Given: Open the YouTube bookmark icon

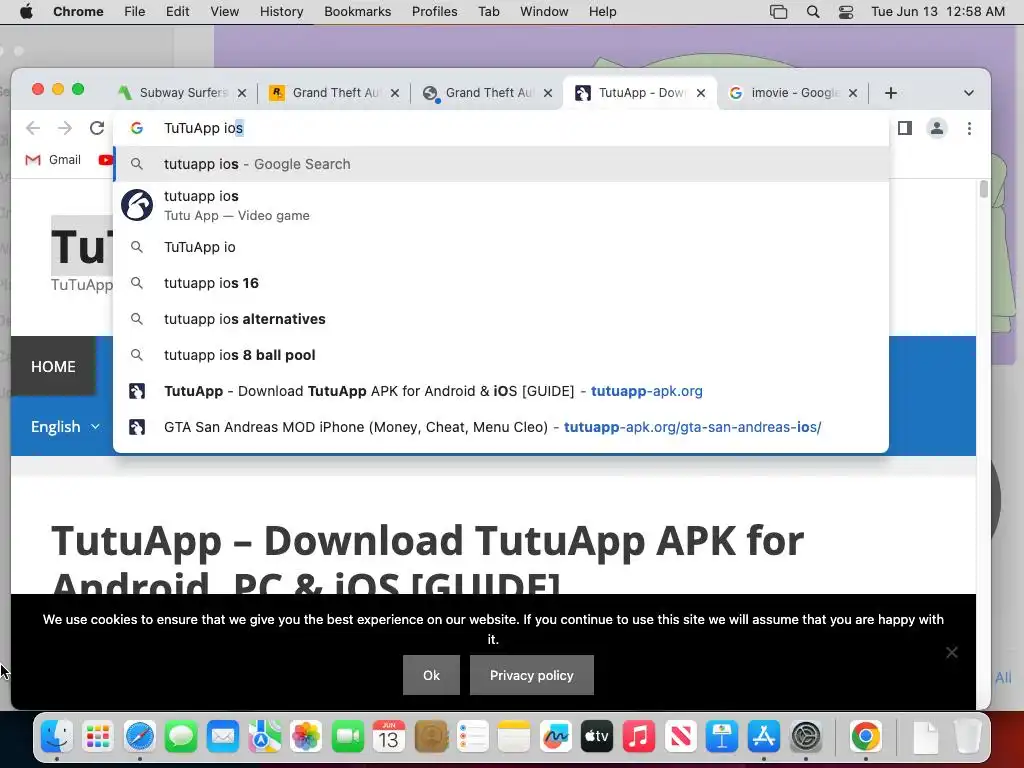Looking at the screenshot, I should click(105, 159).
